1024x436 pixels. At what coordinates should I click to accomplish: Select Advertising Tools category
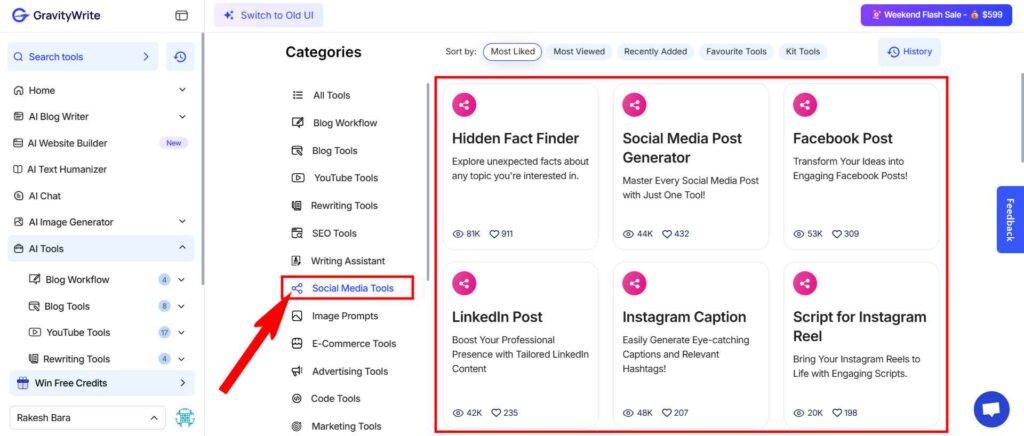[340, 371]
